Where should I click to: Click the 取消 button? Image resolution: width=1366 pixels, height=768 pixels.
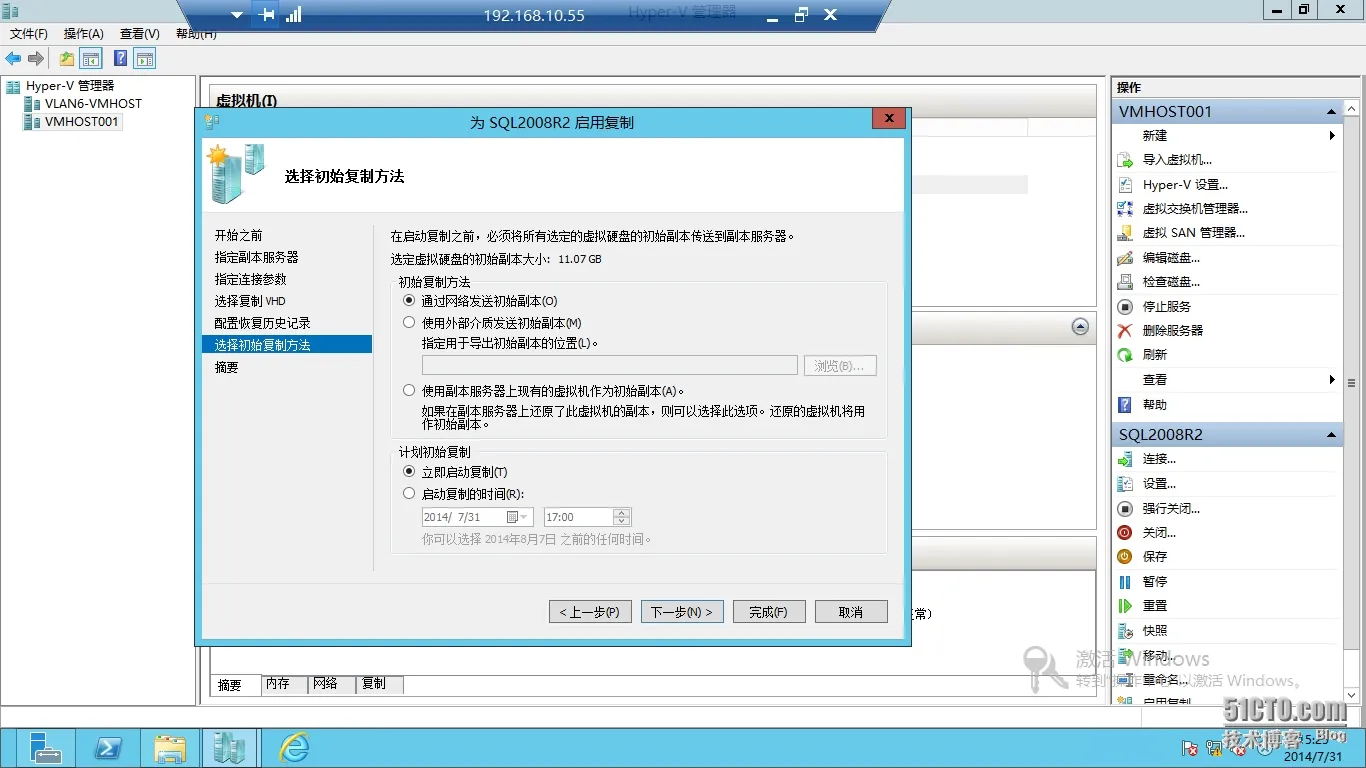coord(851,612)
